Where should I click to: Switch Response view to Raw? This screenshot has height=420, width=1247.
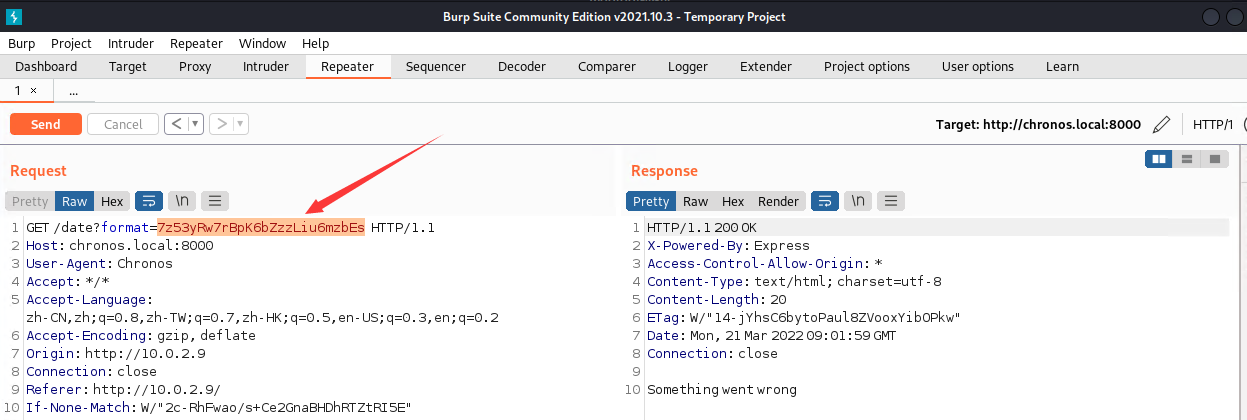coord(696,201)
